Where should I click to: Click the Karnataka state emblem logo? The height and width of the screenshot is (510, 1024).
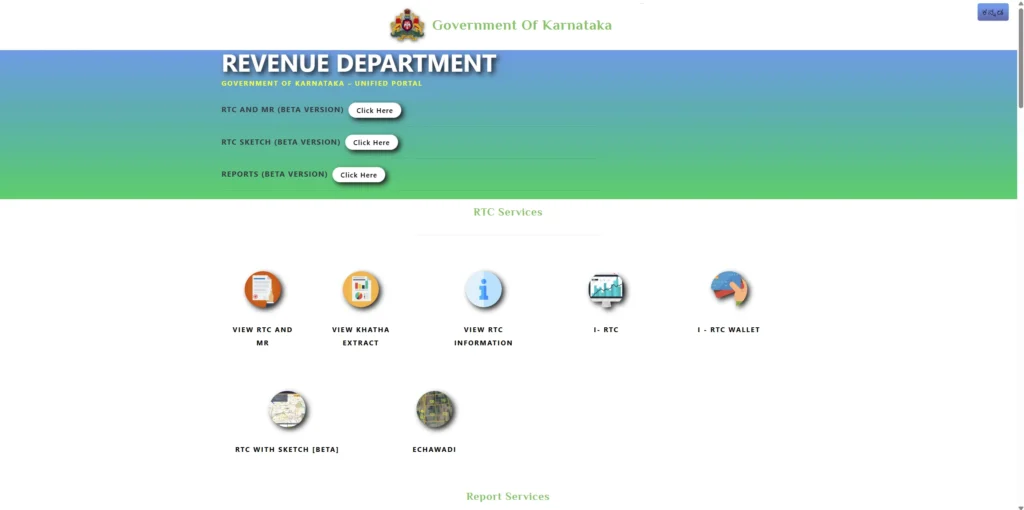tap(407, 25)
